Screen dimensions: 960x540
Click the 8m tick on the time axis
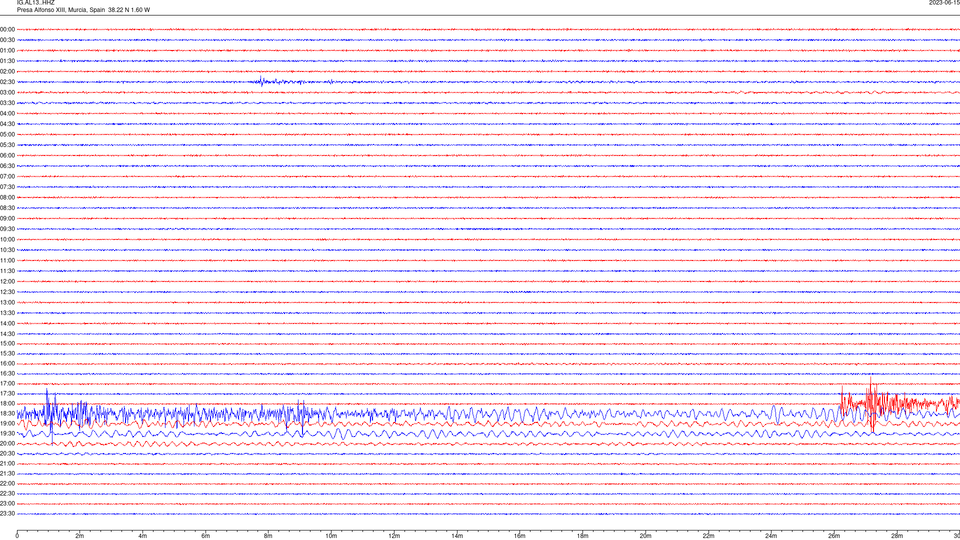pyautogui.click(x=268, y=536)
